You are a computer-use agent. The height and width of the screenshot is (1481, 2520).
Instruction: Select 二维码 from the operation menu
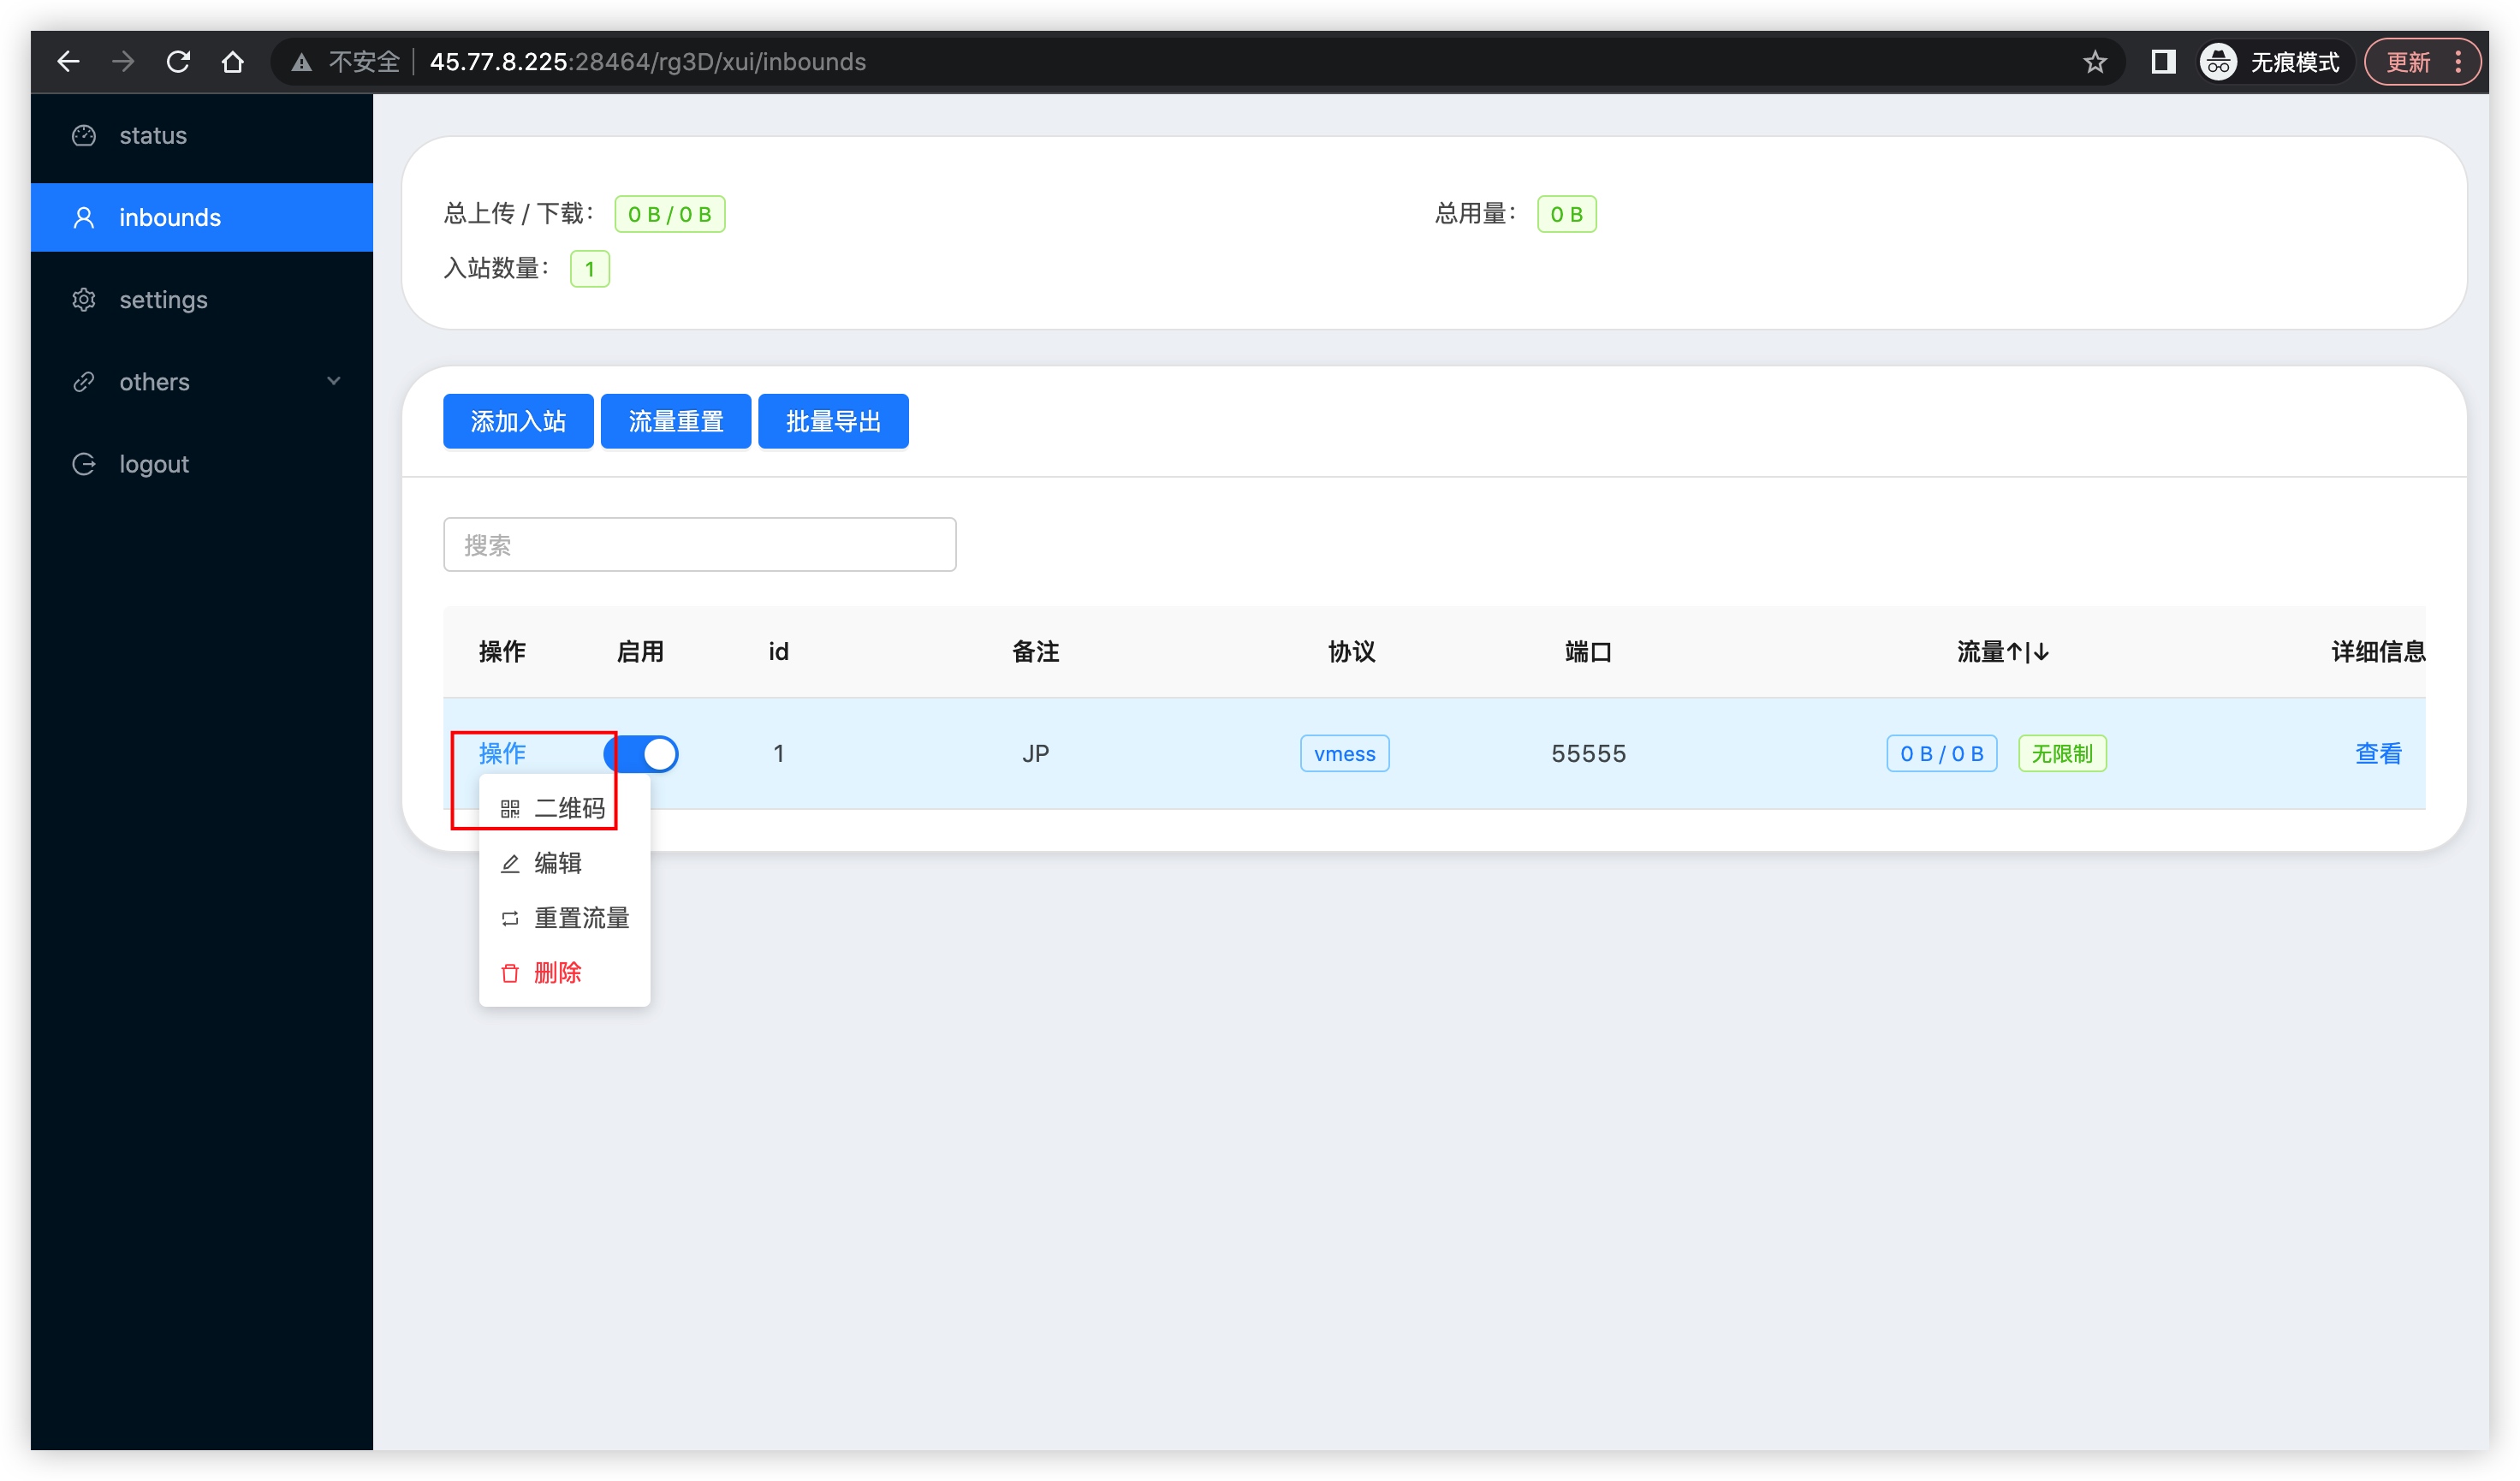coord(568,808)
